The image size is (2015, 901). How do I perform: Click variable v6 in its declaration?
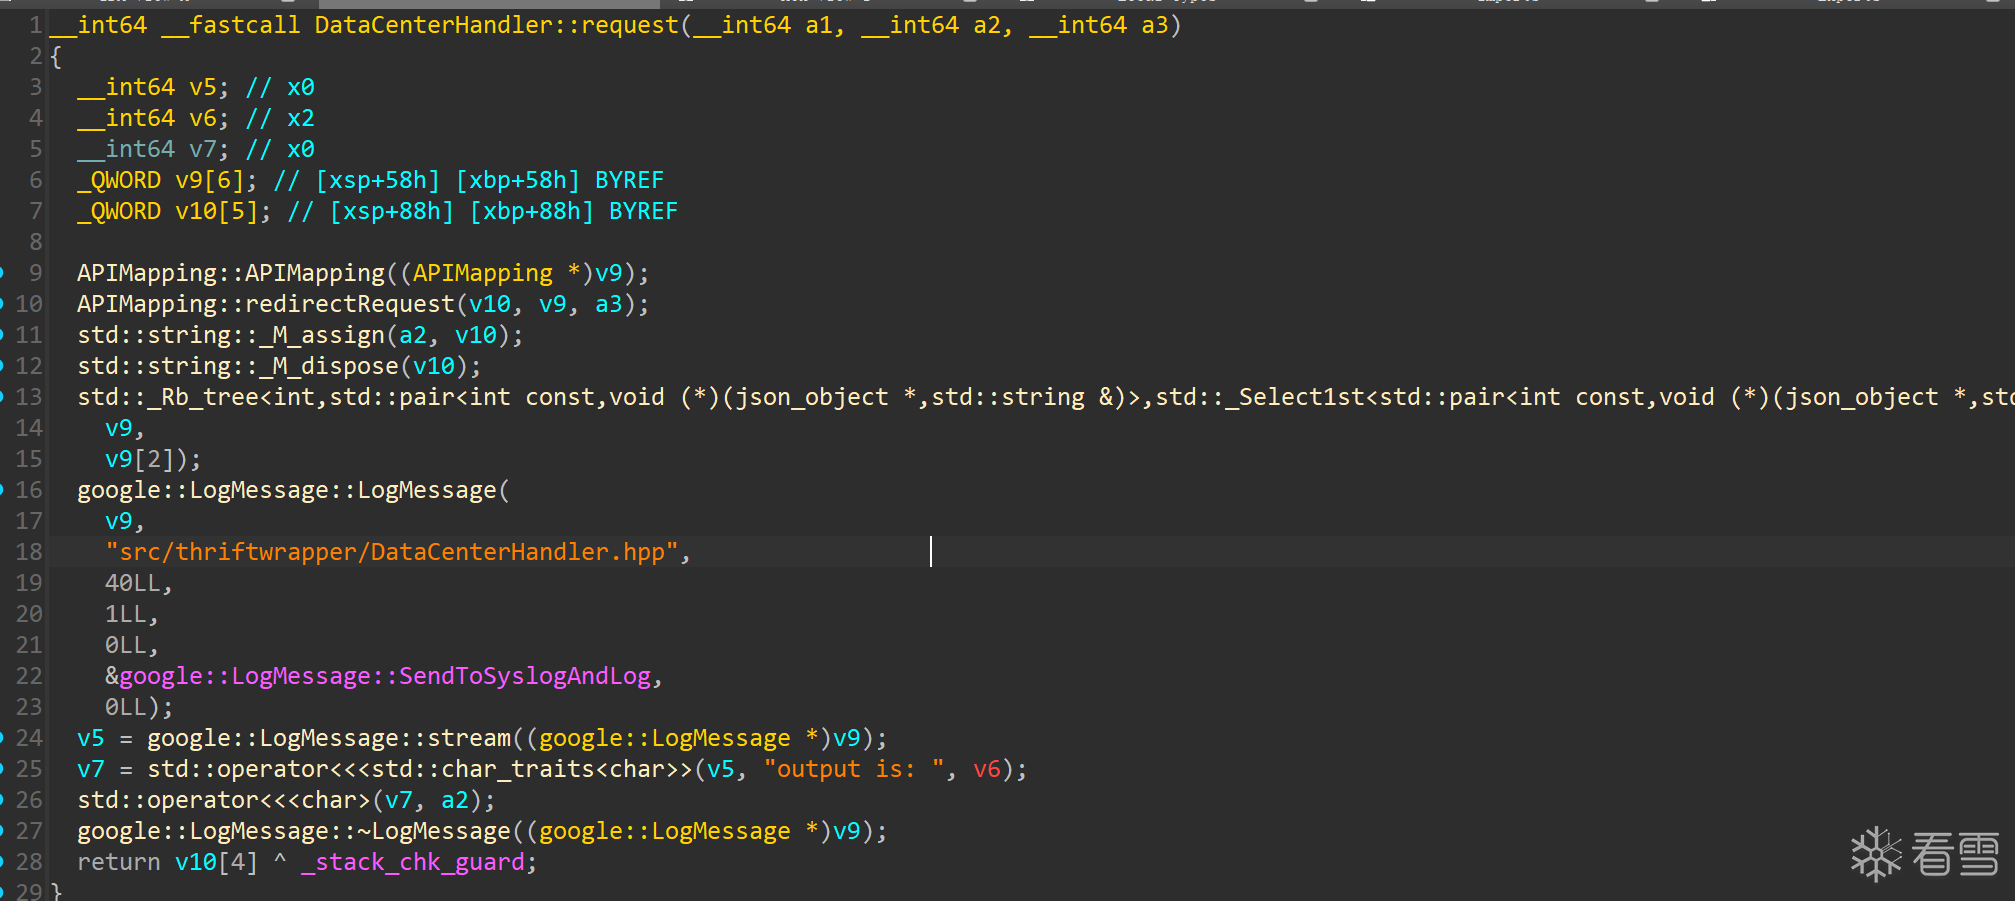click(x=203, y=118)
